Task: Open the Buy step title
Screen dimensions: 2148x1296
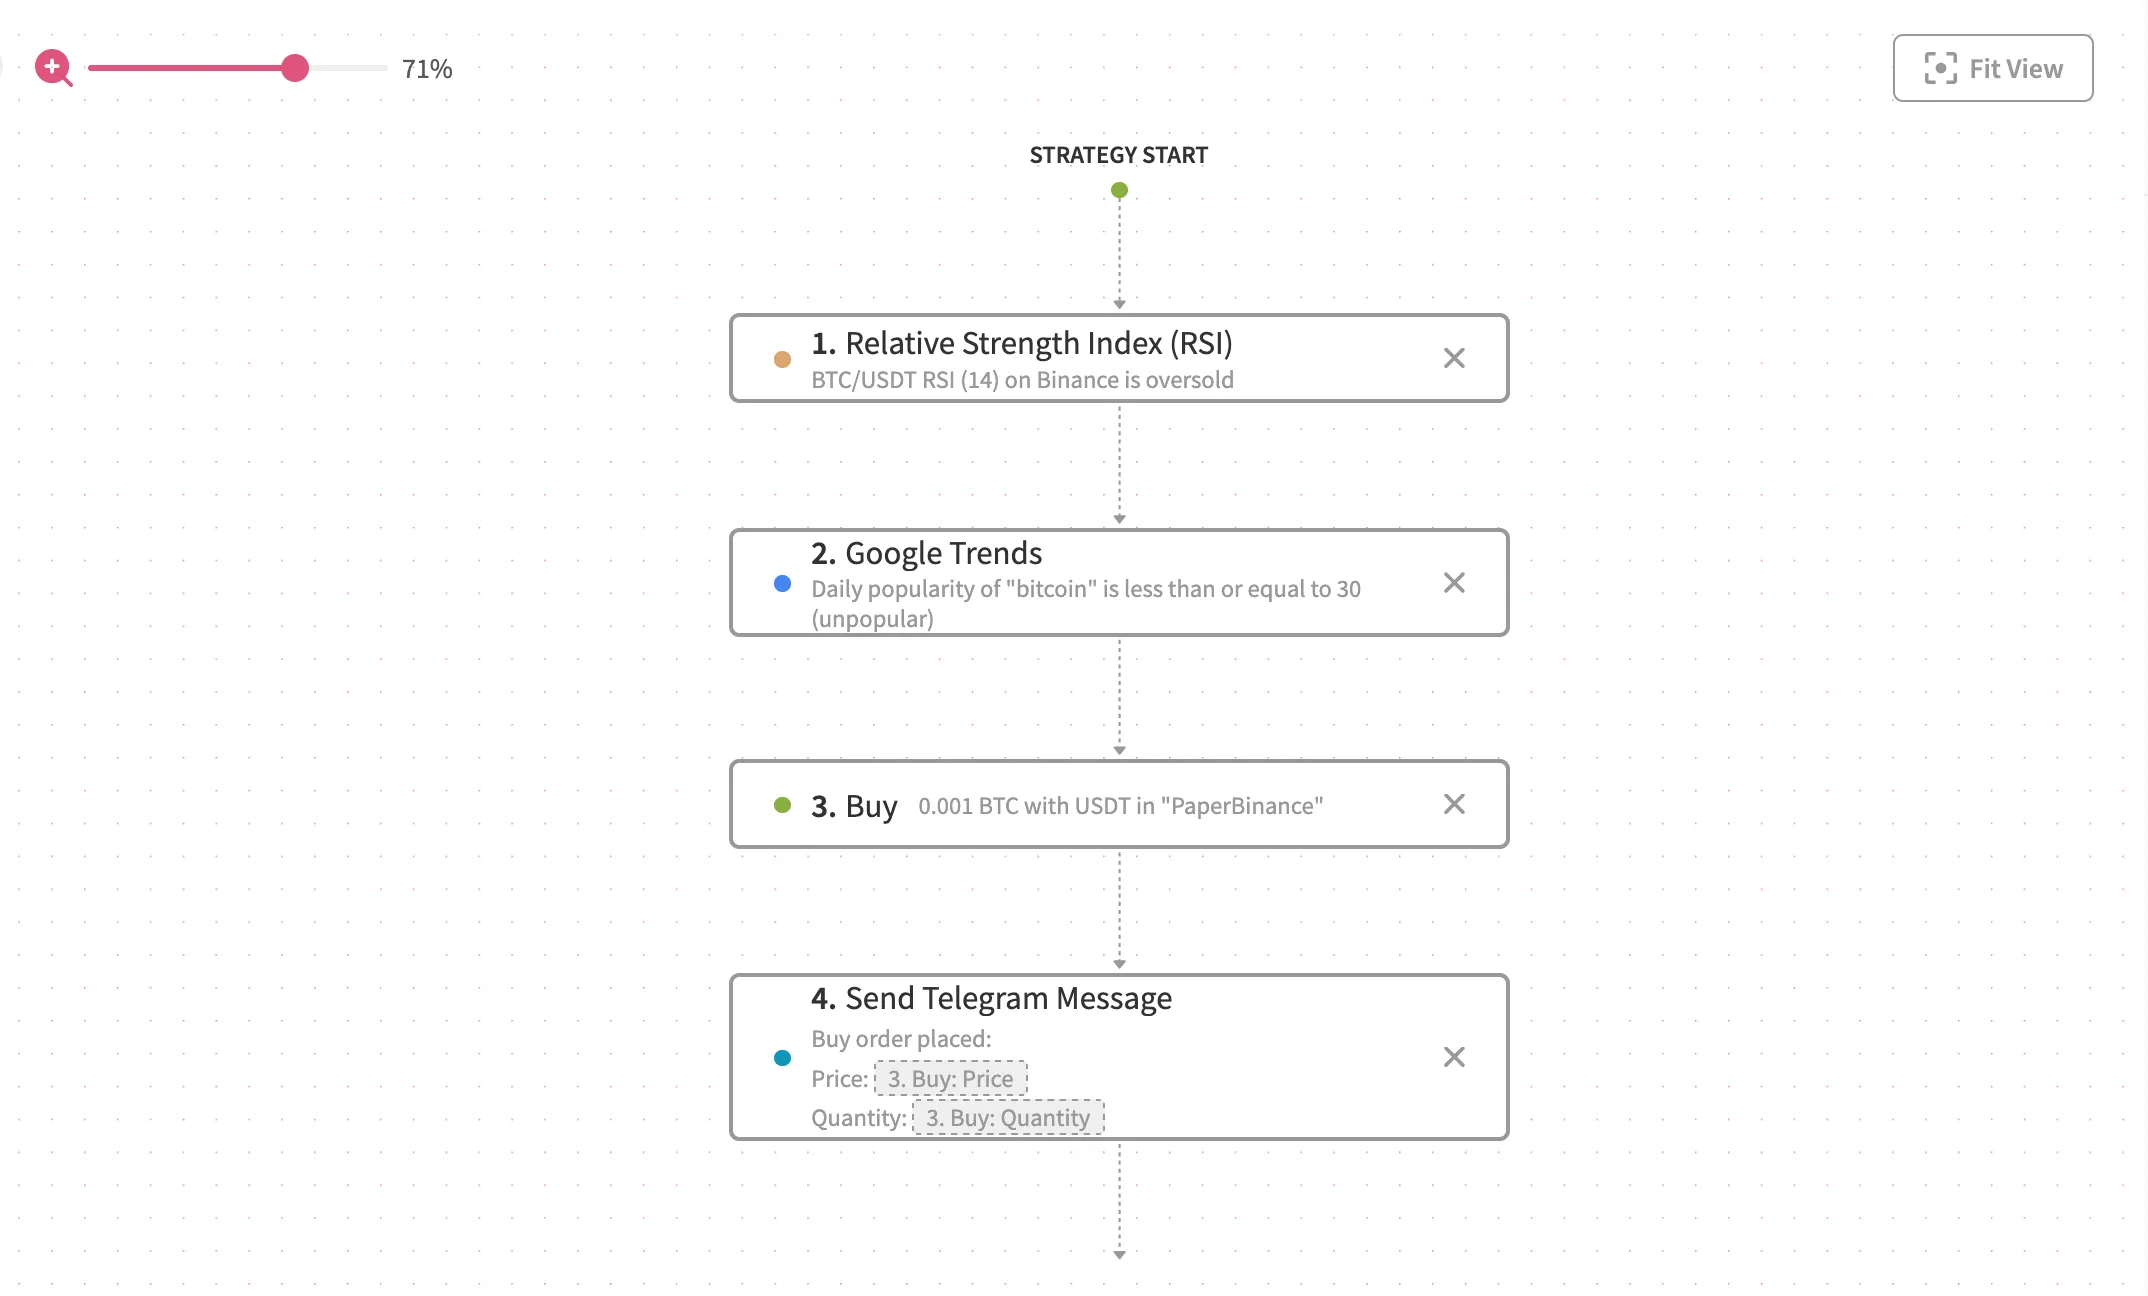Action: pos(854,806)
